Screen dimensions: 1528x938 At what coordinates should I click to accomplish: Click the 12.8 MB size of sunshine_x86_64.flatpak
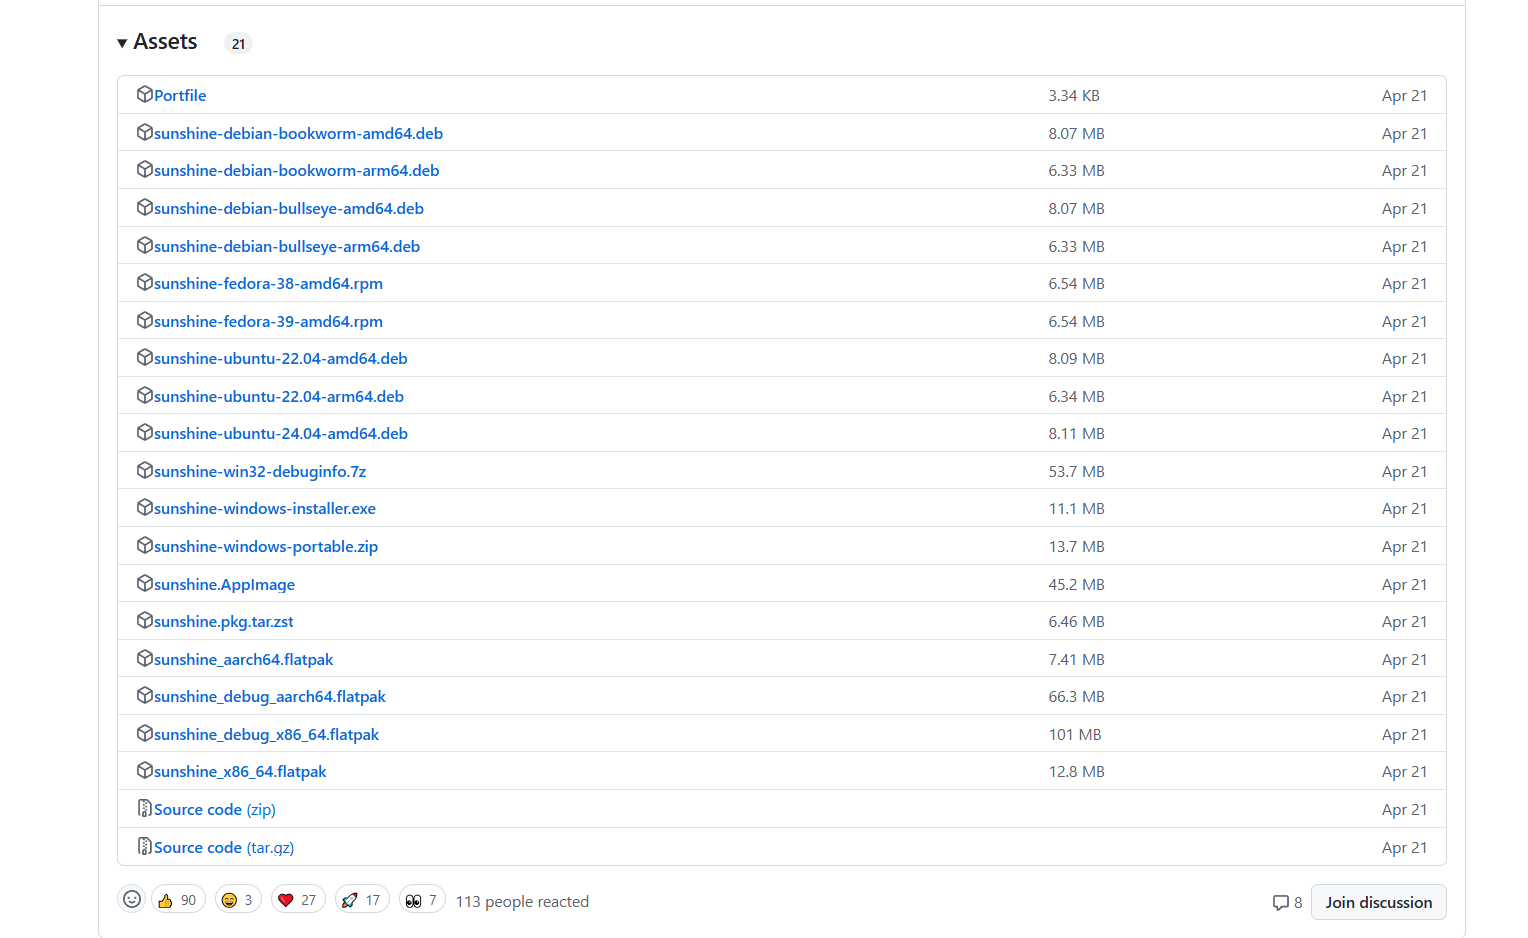1076,771
